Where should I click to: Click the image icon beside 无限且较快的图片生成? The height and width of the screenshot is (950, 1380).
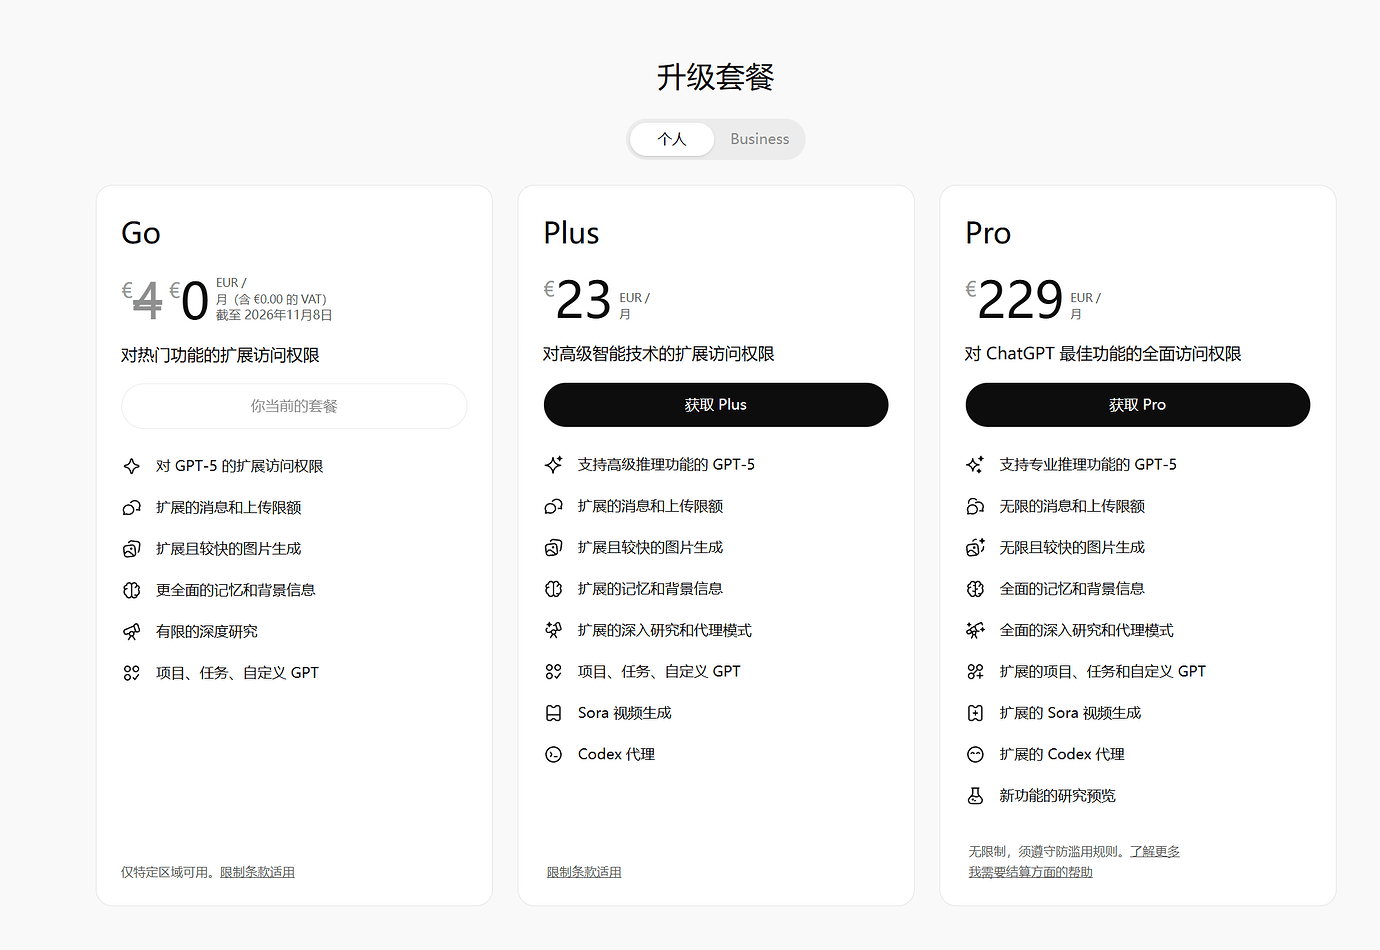(x=975, y=548)
